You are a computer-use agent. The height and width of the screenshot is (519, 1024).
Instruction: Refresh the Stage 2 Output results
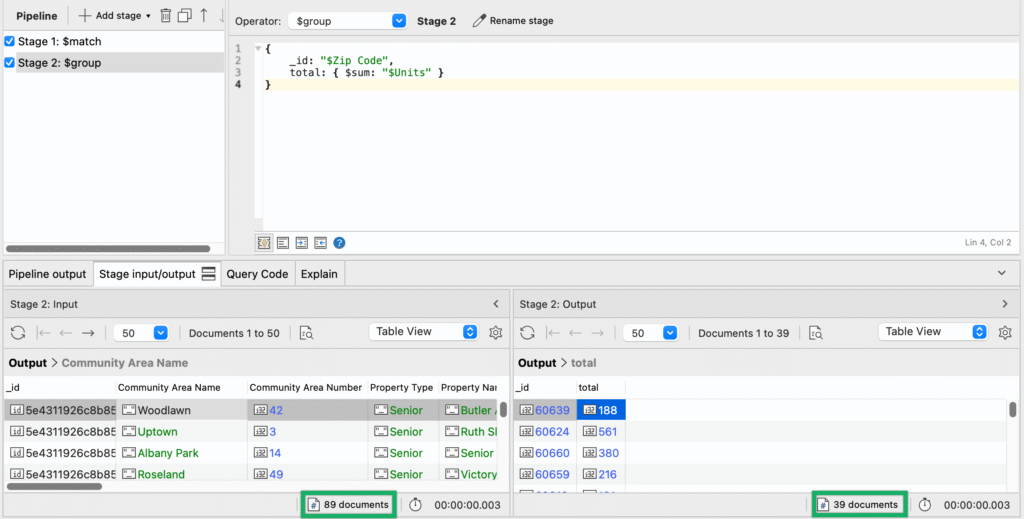528,333
